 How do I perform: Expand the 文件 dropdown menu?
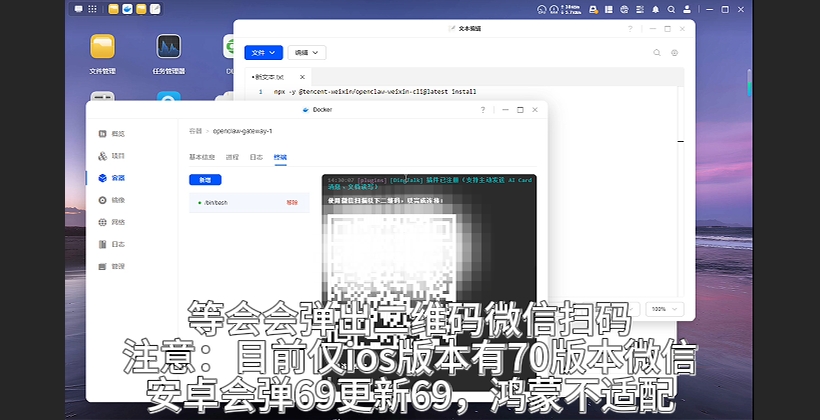coord(264,52)
